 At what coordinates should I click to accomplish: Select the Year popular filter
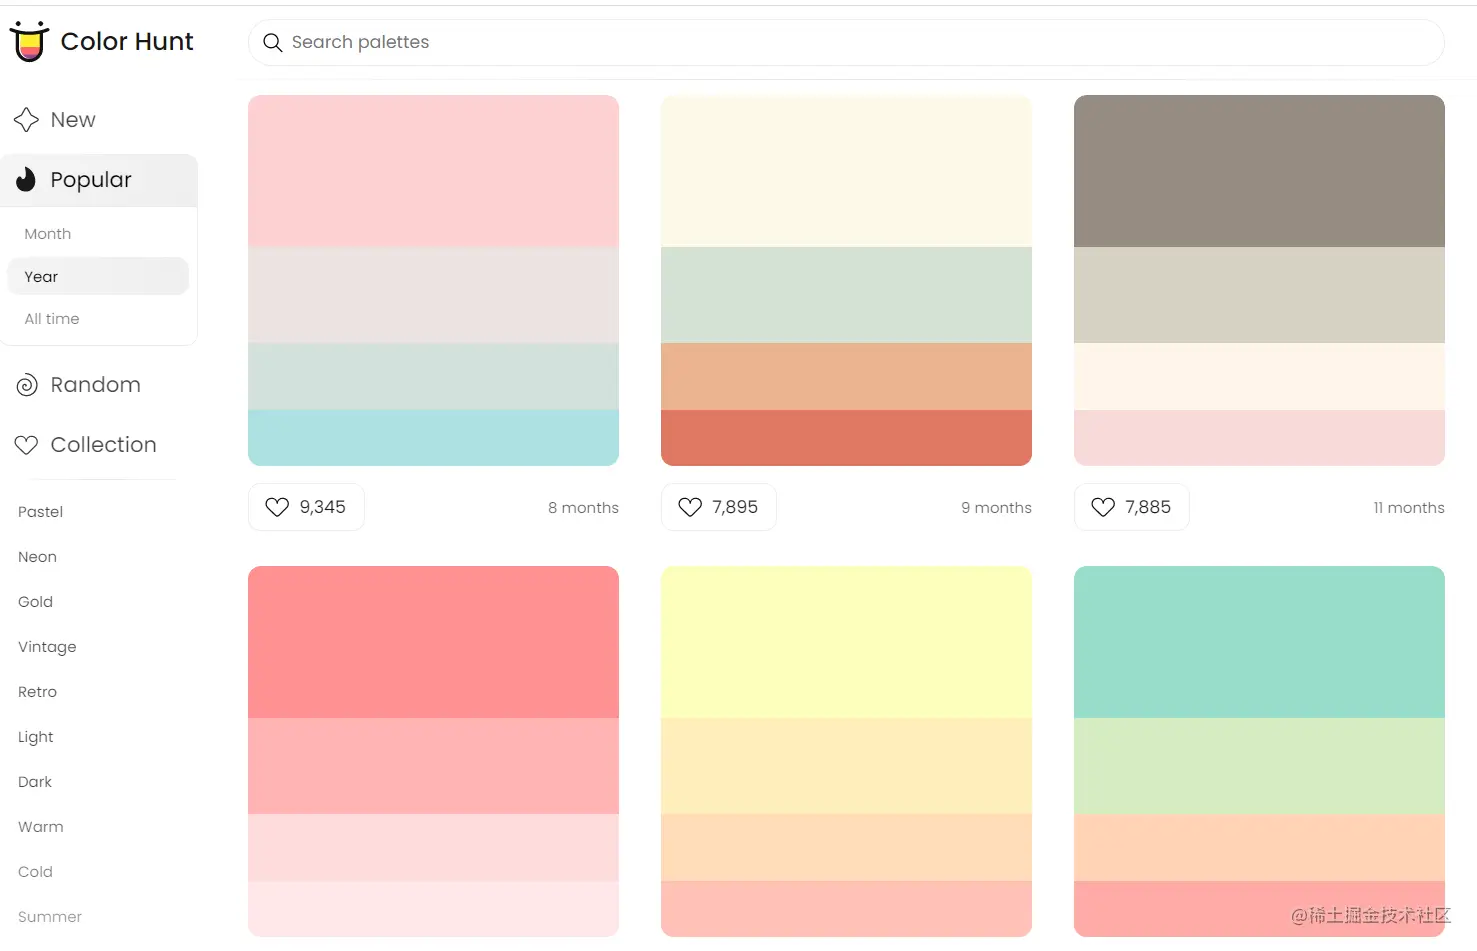tap(98, 276)
